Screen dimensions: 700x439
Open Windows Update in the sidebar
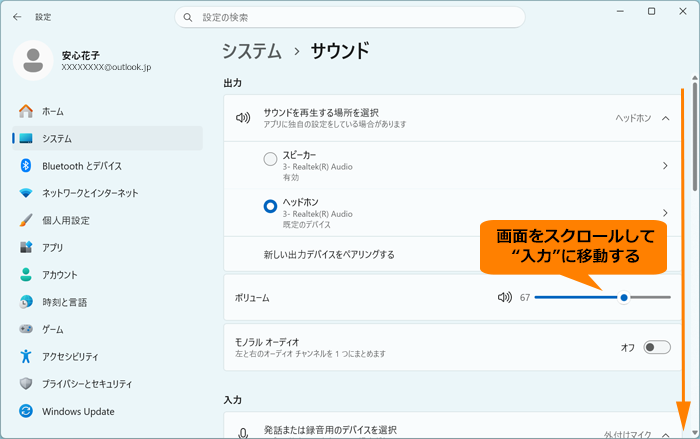pos(108,411)
